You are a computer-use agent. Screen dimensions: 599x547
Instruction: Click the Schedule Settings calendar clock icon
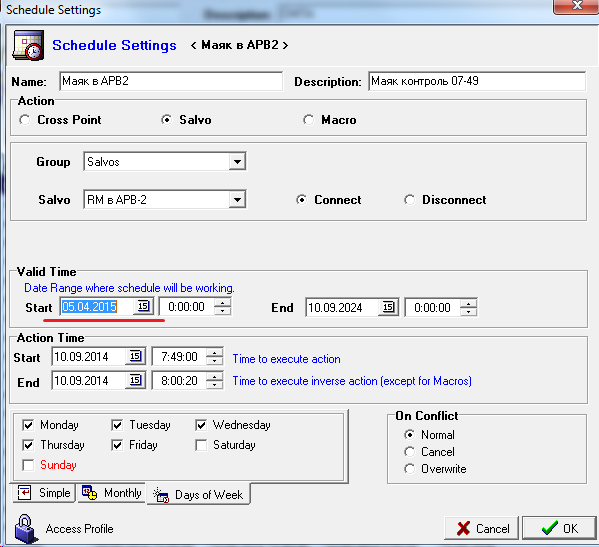pos(28,45)
